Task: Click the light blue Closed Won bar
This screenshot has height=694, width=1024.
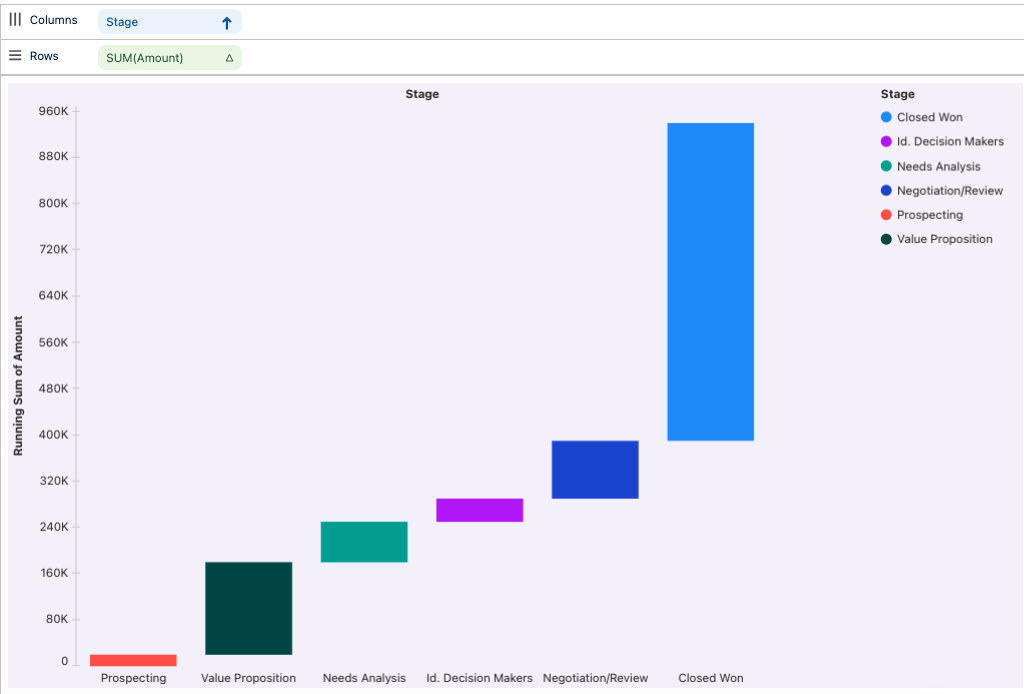Action: (x=711, y=281)
